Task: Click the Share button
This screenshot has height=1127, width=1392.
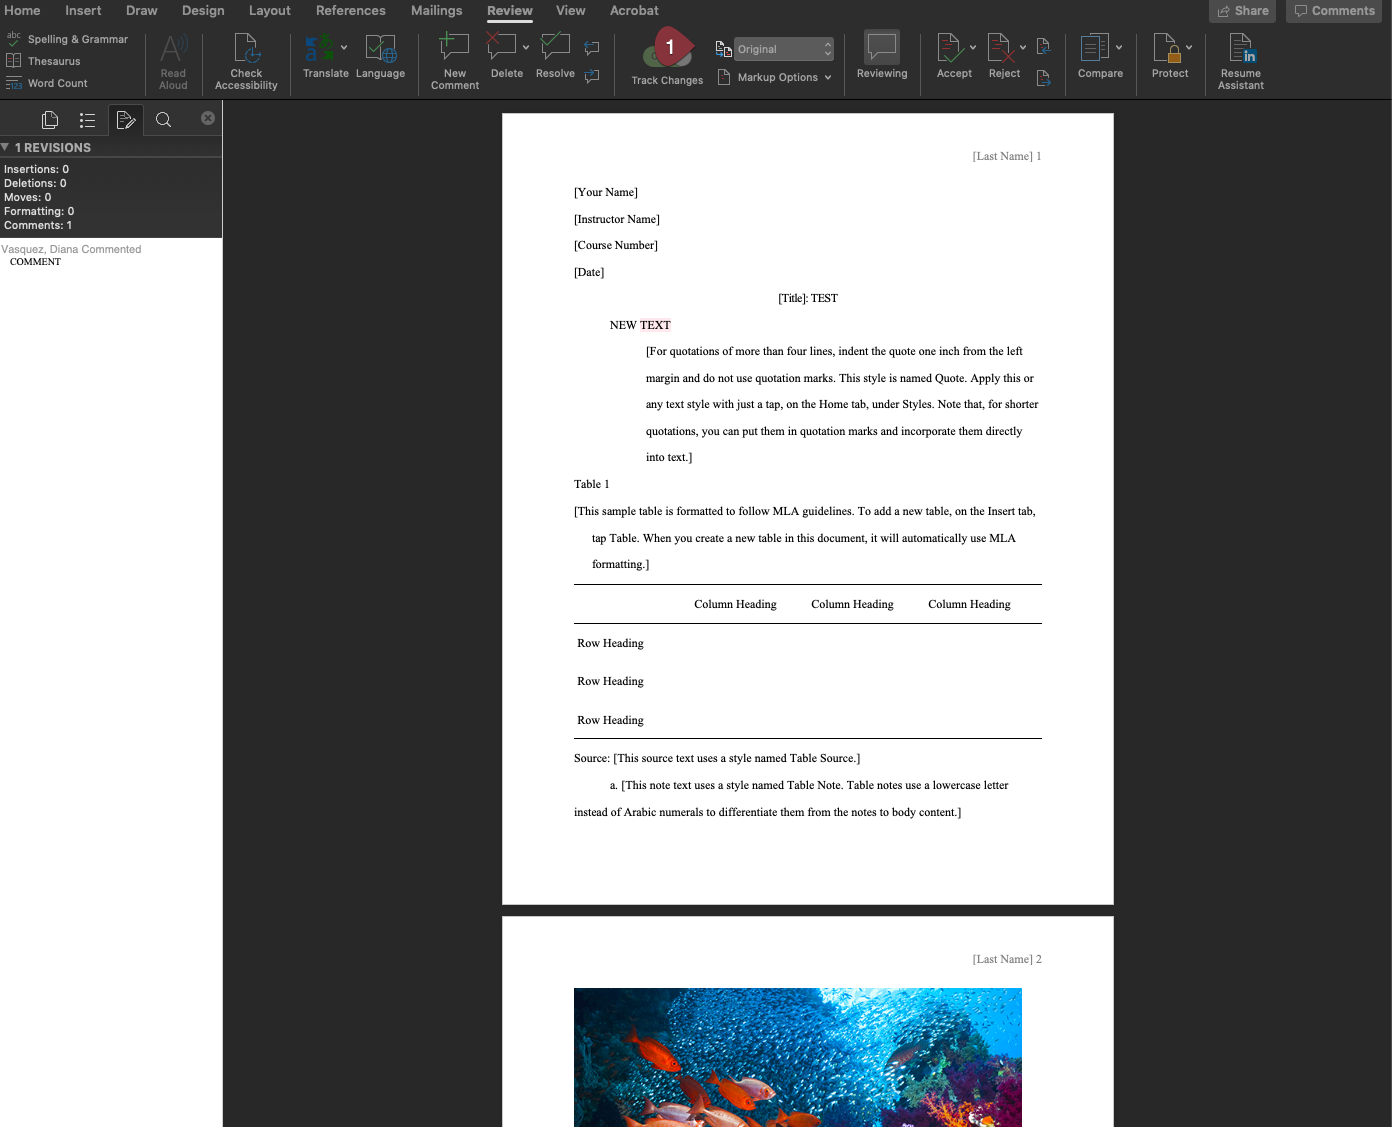Action: pyautogui.click(x=1242, y=11)
